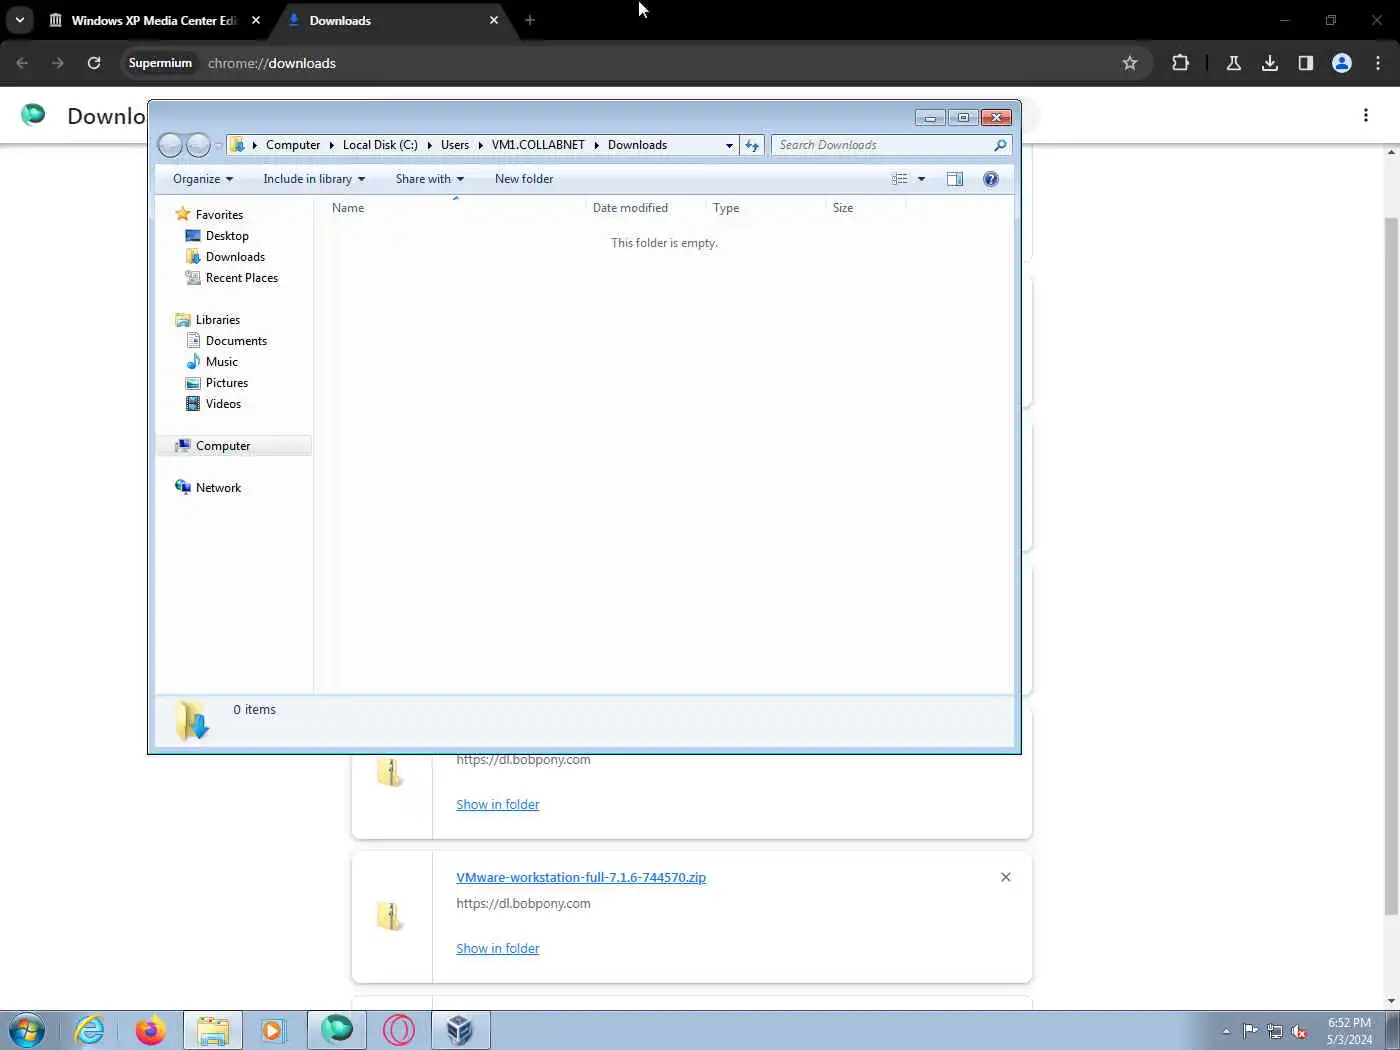1400x1050 pixels.
Task: Click the forward arrow in Explorer window
Action: 199,145
